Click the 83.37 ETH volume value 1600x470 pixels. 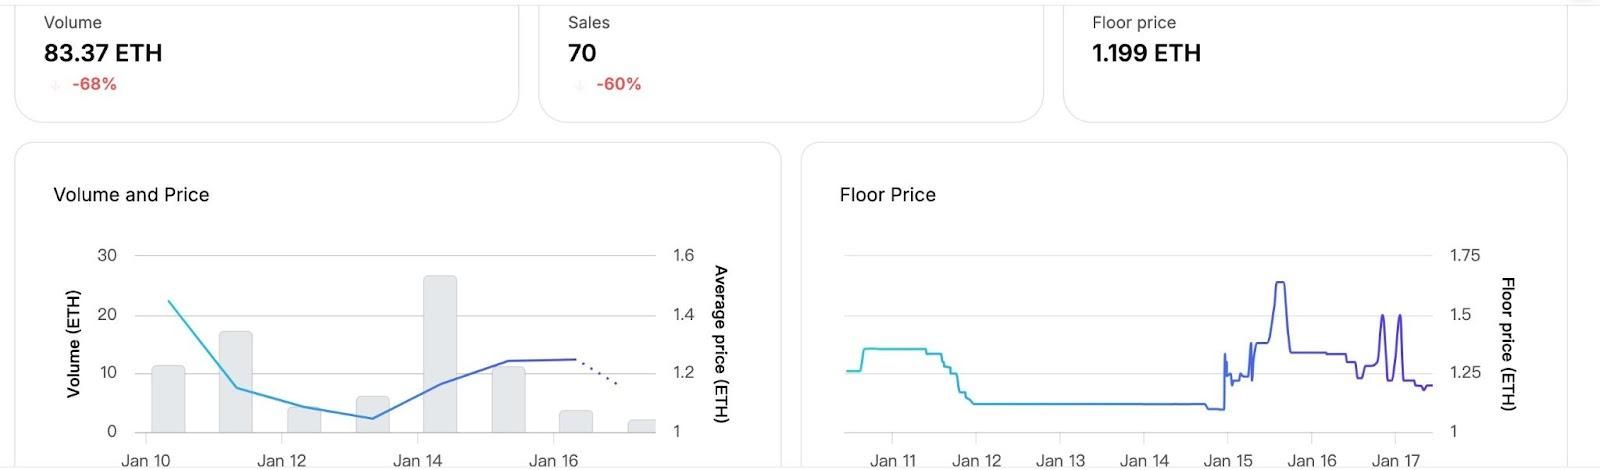pyautogui.click(x=103, y=53)
